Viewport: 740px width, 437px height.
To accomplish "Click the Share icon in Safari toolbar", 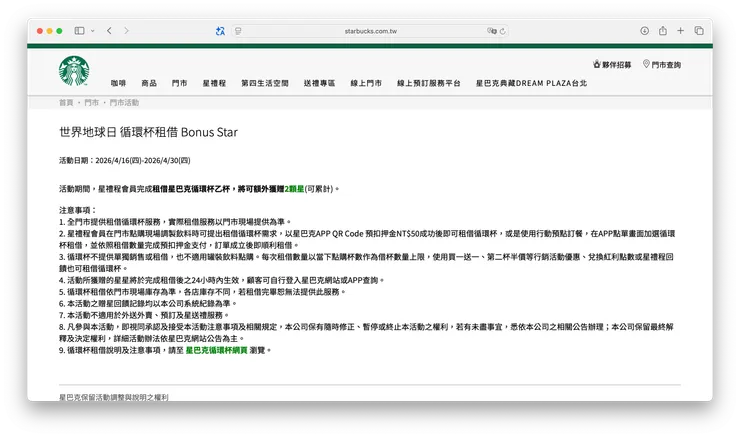I will coord(663,31).
